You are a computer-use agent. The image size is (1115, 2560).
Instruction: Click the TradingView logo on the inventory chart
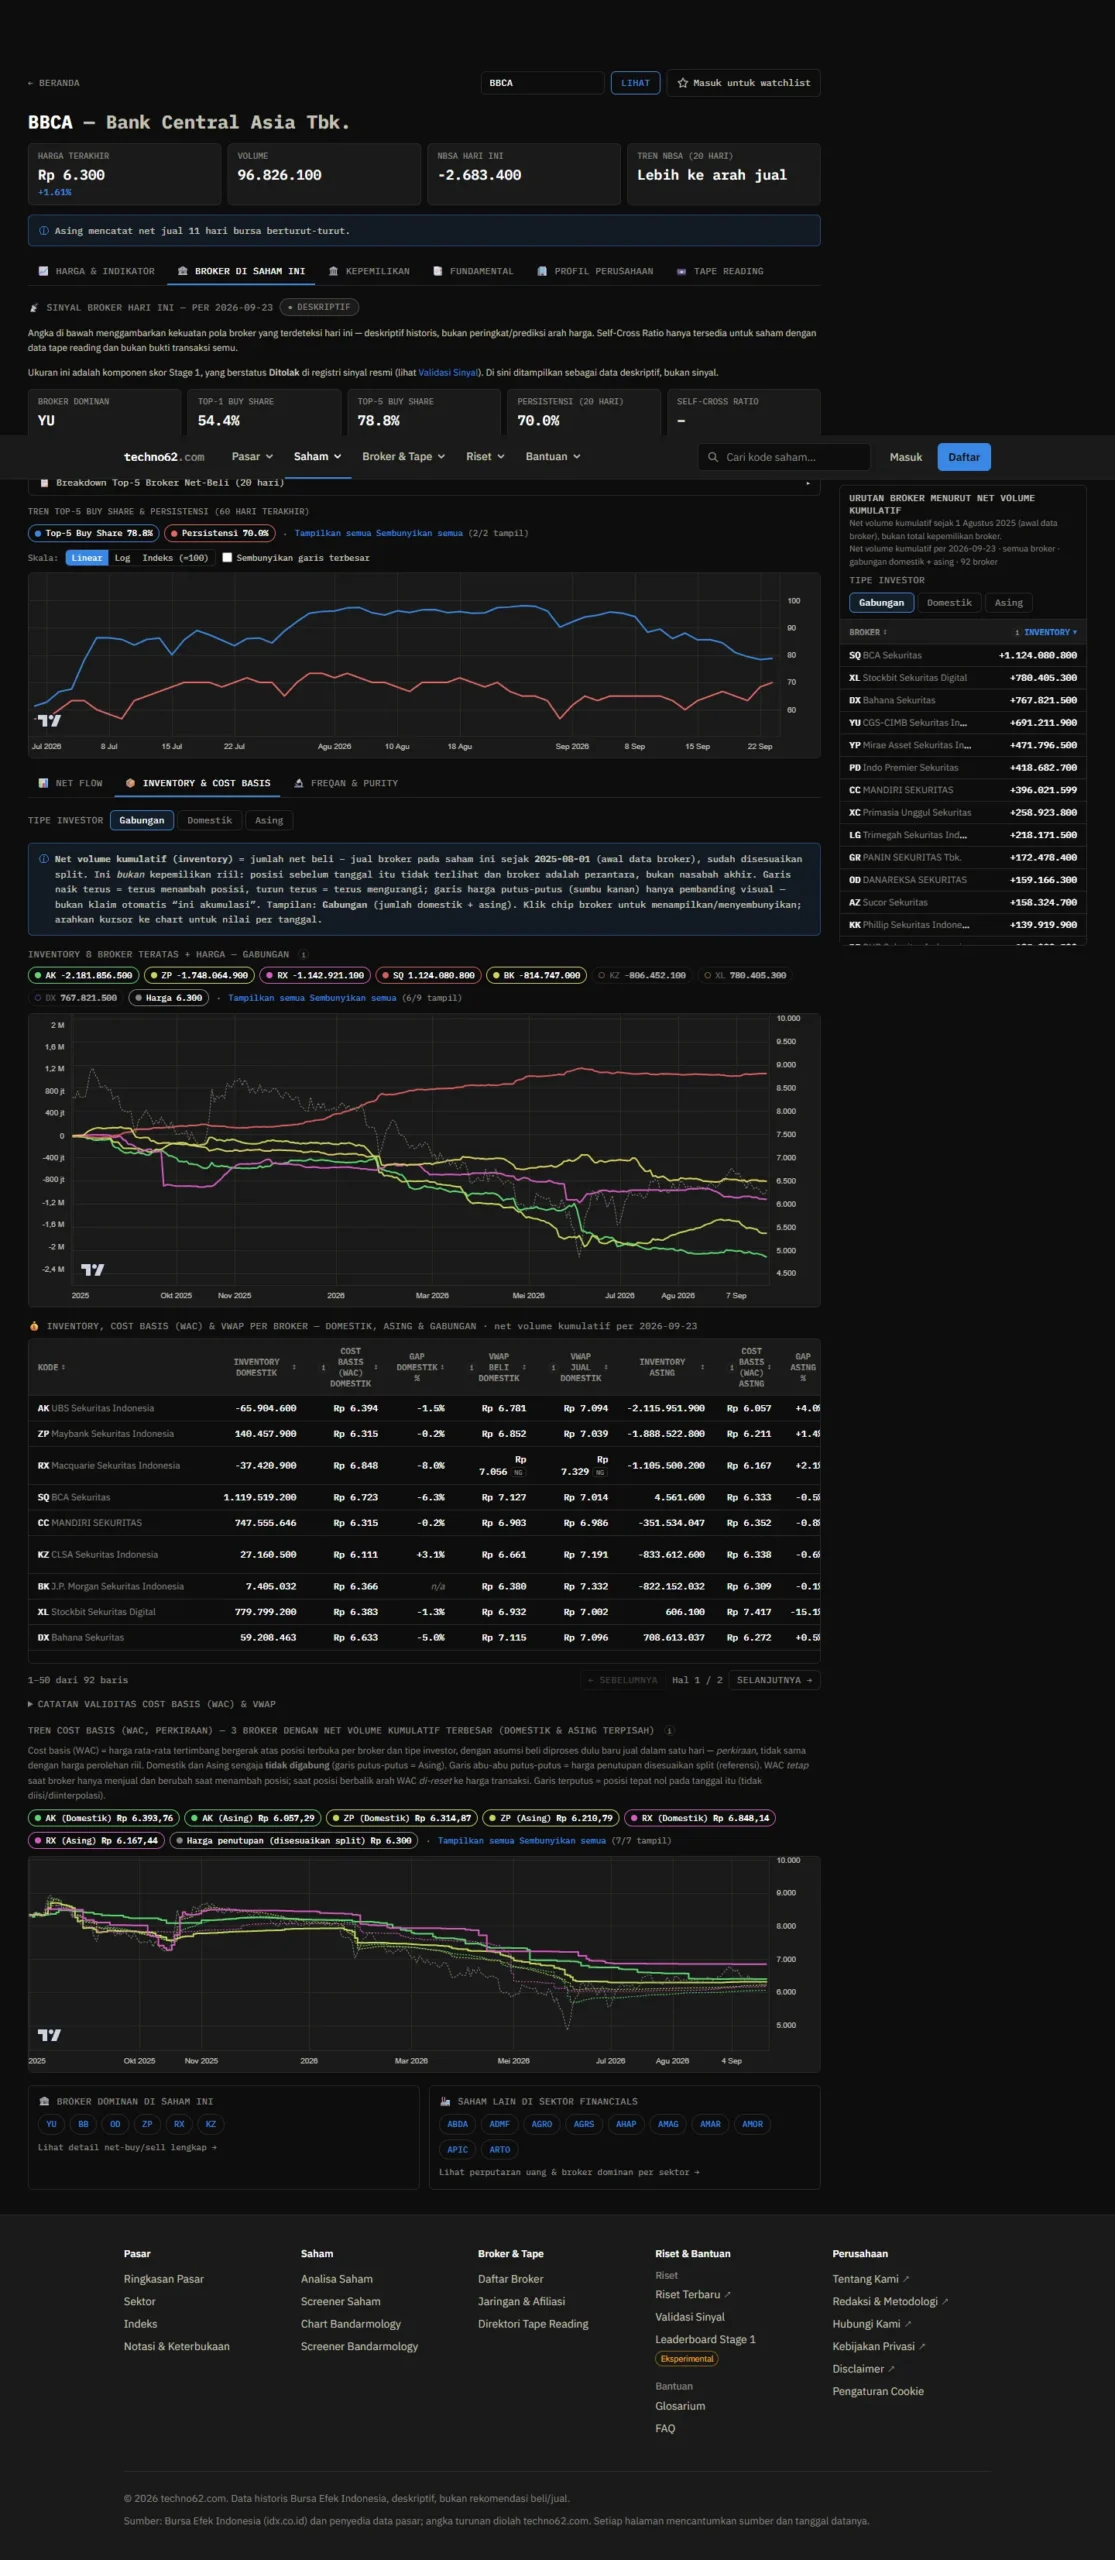coord(92,1269)
